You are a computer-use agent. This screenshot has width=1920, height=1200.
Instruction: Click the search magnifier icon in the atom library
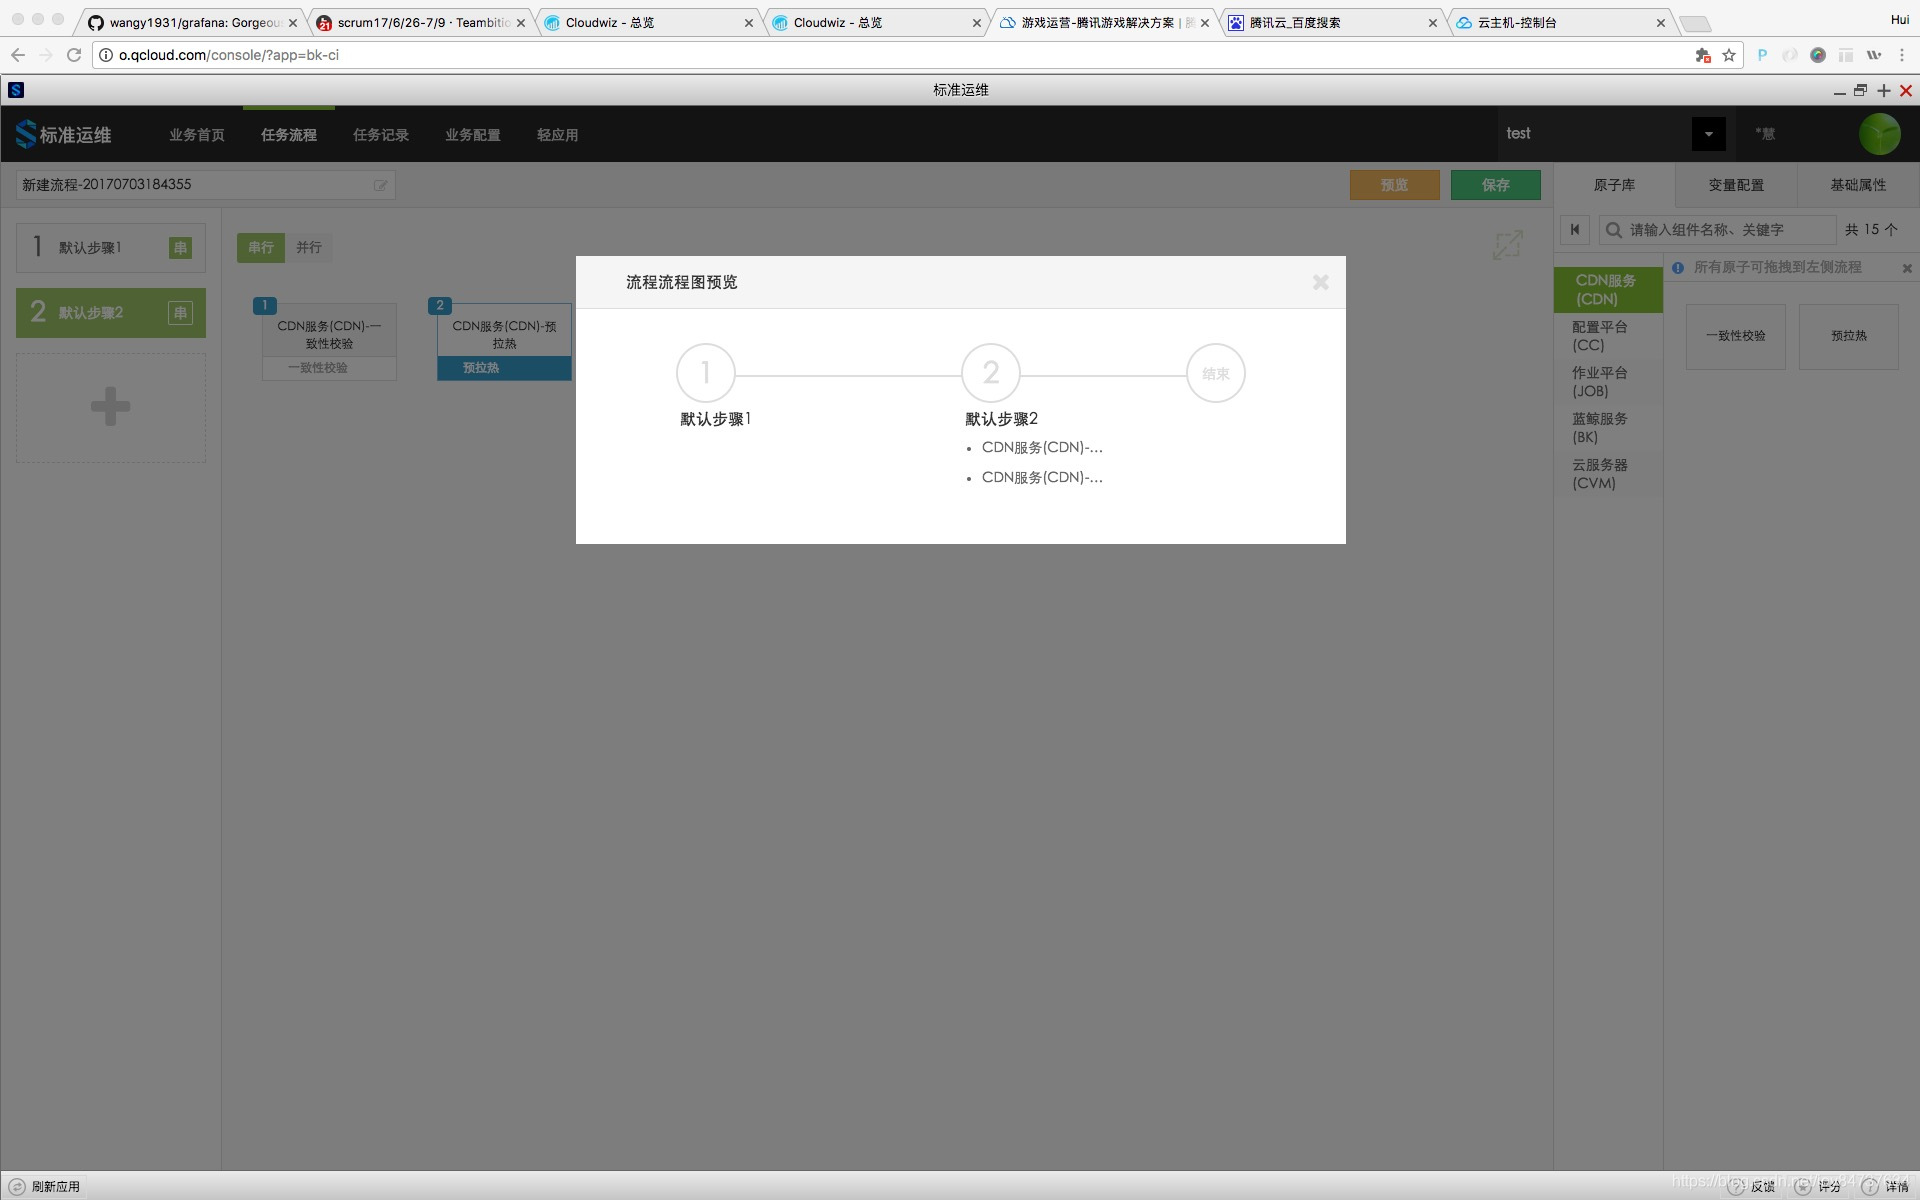pyautogui.click(x=1613, y=230)
